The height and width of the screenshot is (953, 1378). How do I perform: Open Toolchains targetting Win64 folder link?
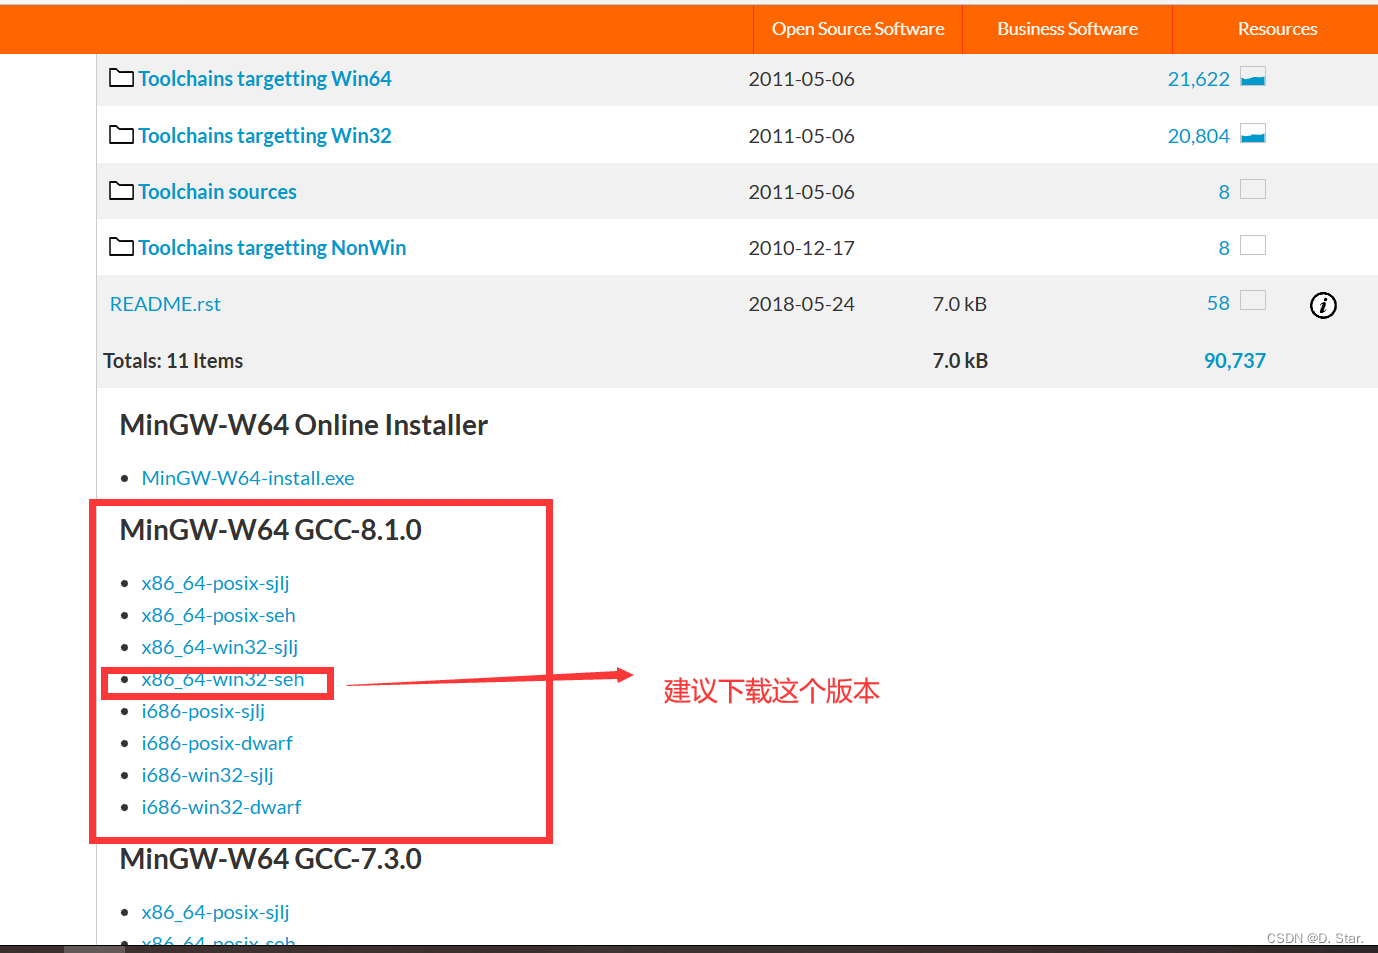coord(264,79)
